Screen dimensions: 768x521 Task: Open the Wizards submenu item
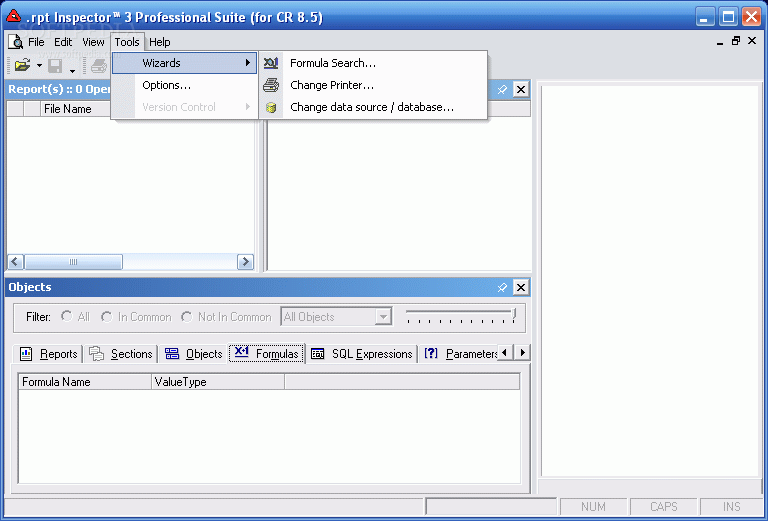point(185,63)
